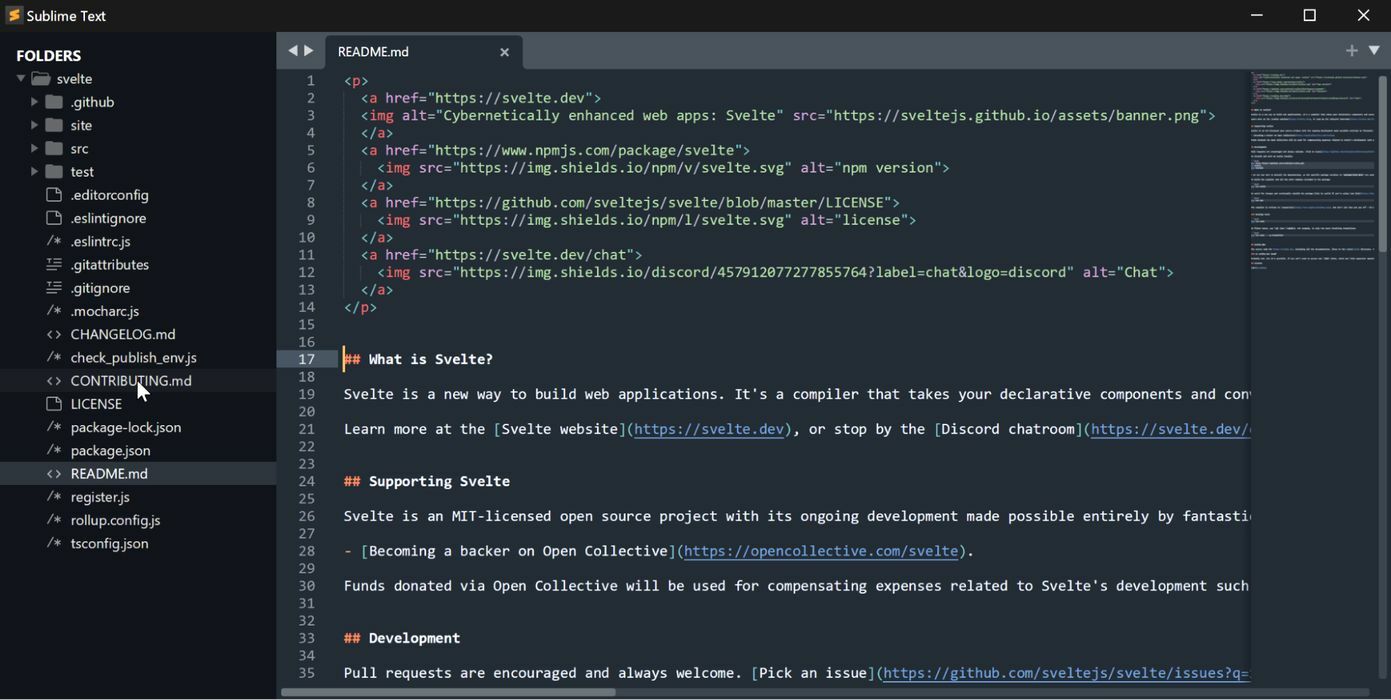Open CONTRIBUTING.md in the sidebar
Screen dimensions: 1391x700
tap(131, 381)
